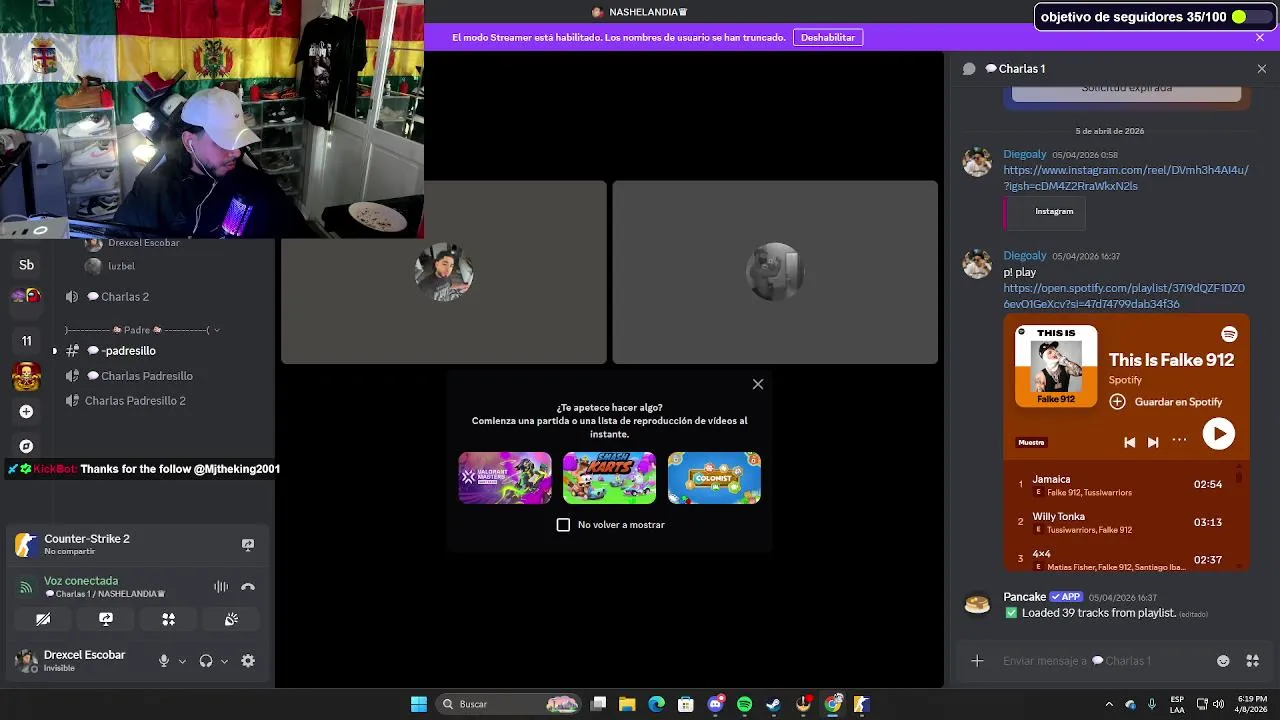Disable Streamer mode with Deshabilitar

tap(828, 37)
